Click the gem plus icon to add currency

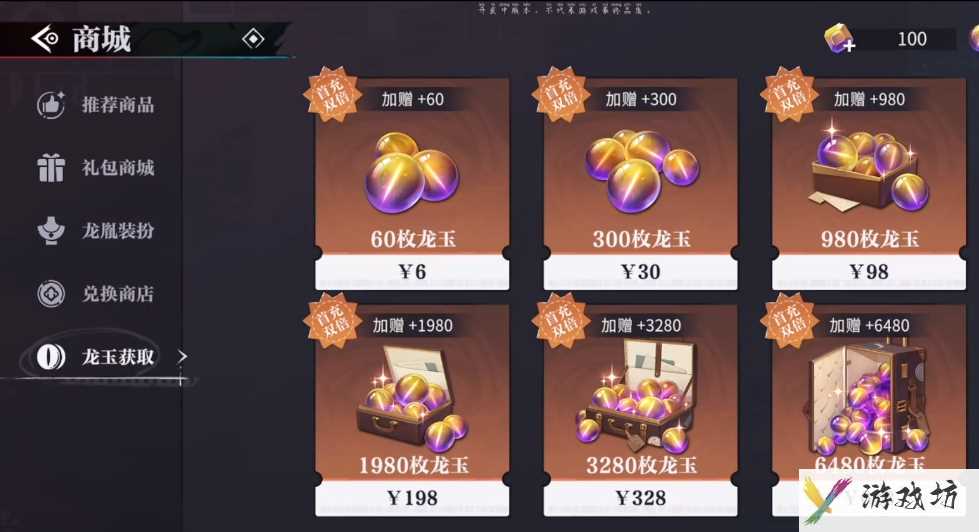coord(839,39)
